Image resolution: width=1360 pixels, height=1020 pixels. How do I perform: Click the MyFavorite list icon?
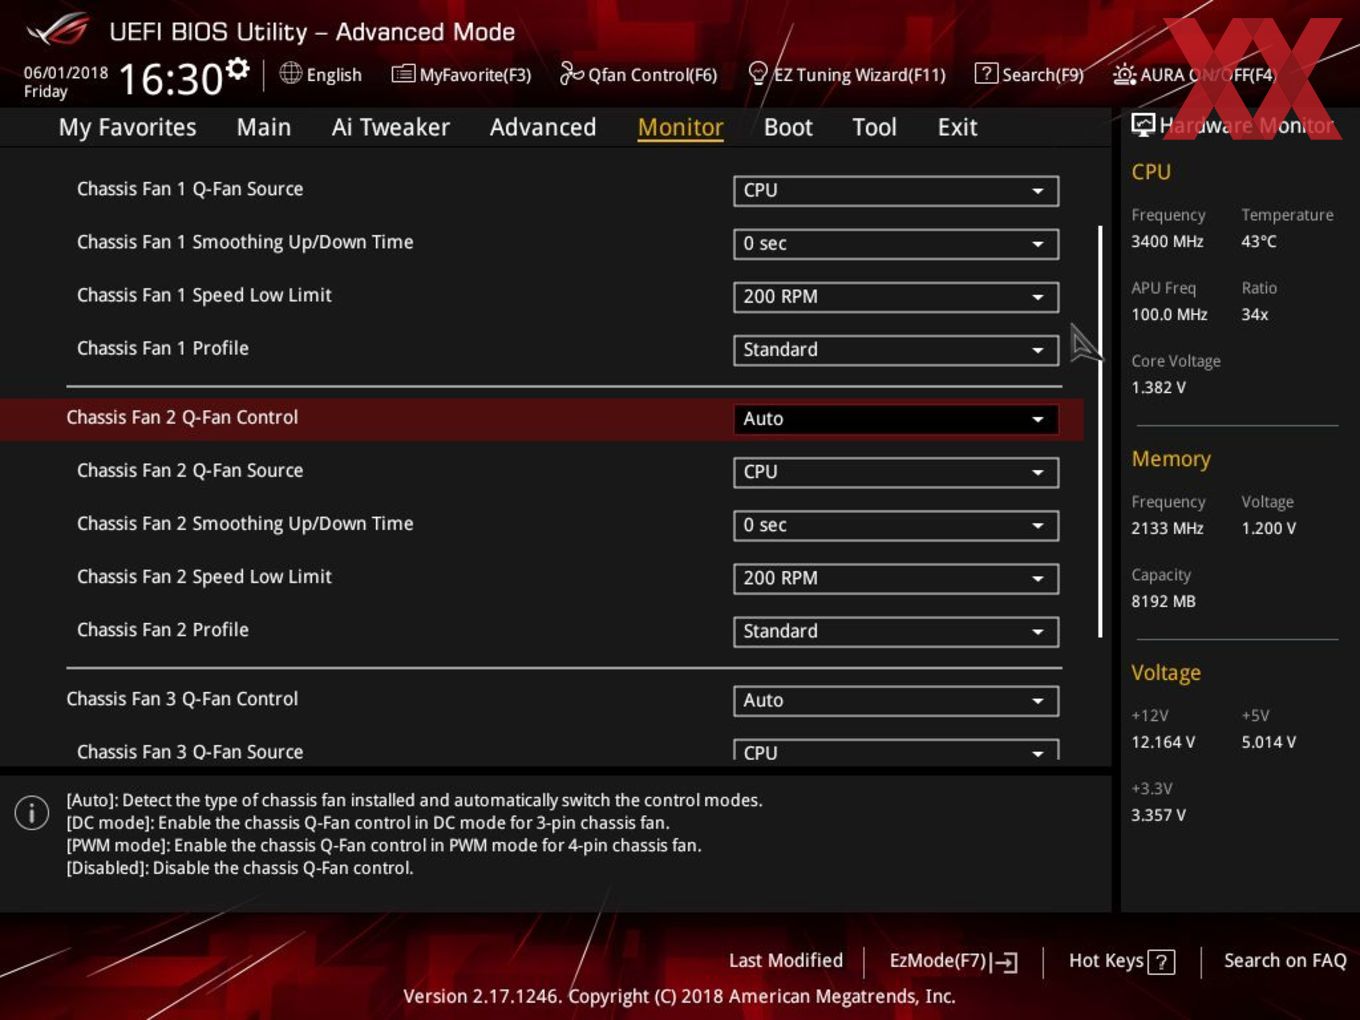tap(403, 74)
